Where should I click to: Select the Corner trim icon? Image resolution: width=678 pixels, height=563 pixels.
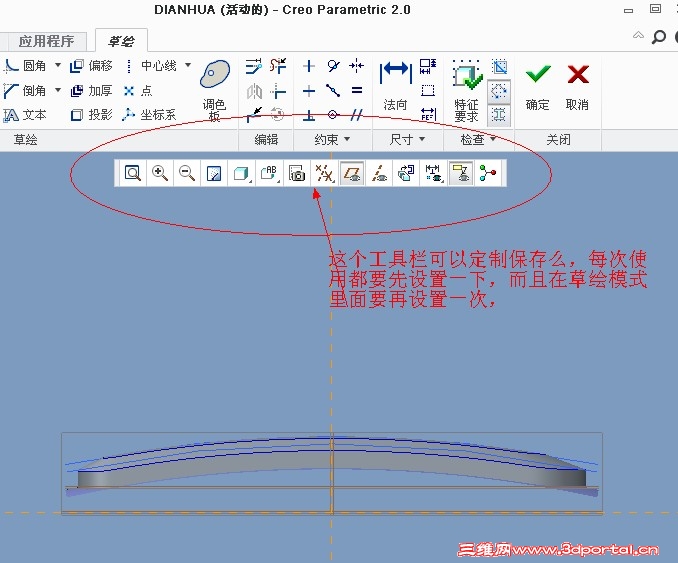278,91
